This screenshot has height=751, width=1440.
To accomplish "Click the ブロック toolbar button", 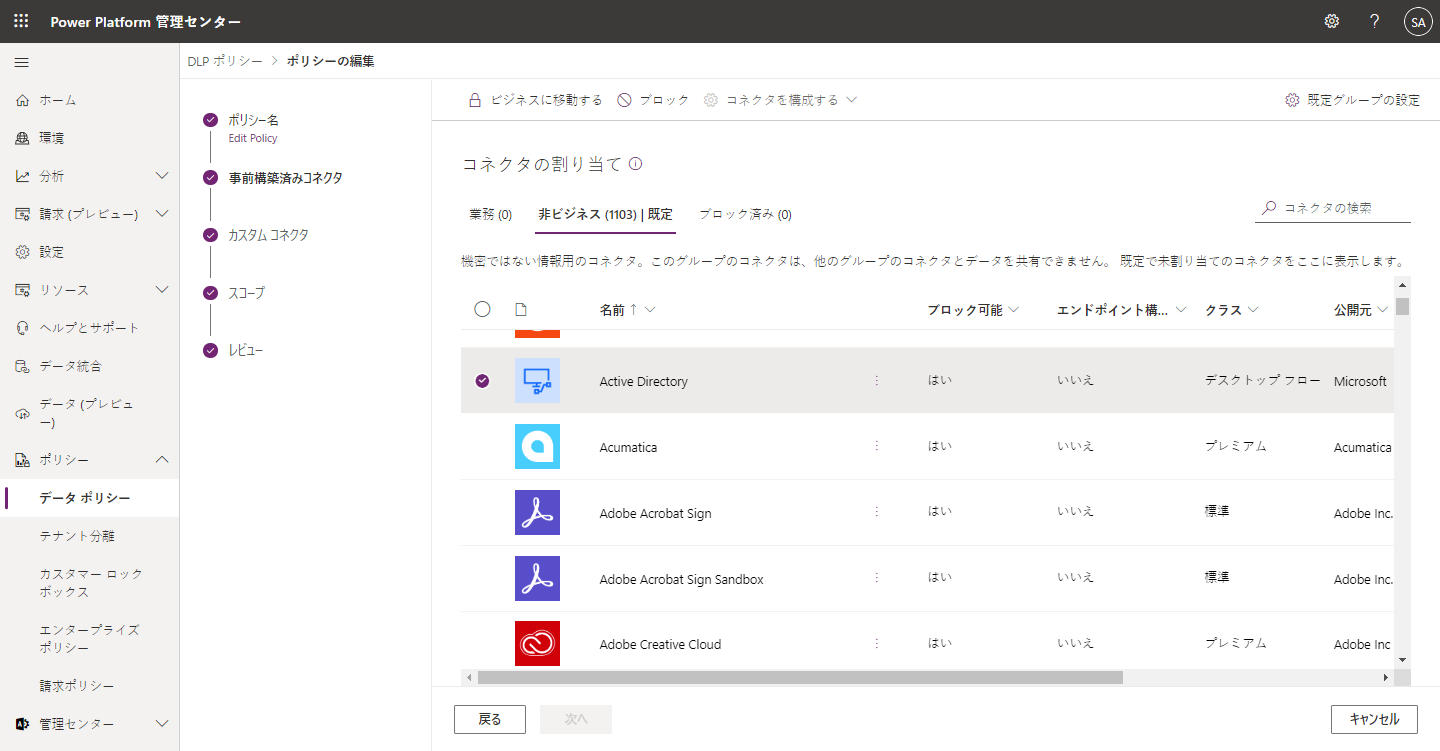I will (x=653, y=100).
